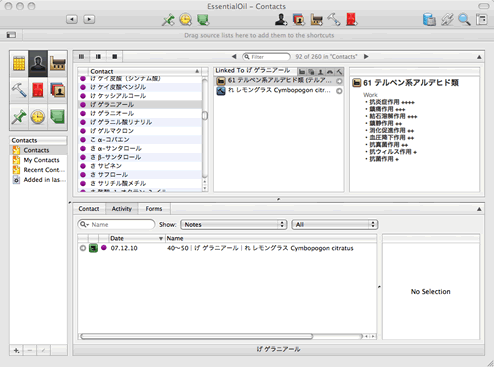Select Recent Cont... source list
The height and width of the screenshot is (367, 494).
(38, 170)
